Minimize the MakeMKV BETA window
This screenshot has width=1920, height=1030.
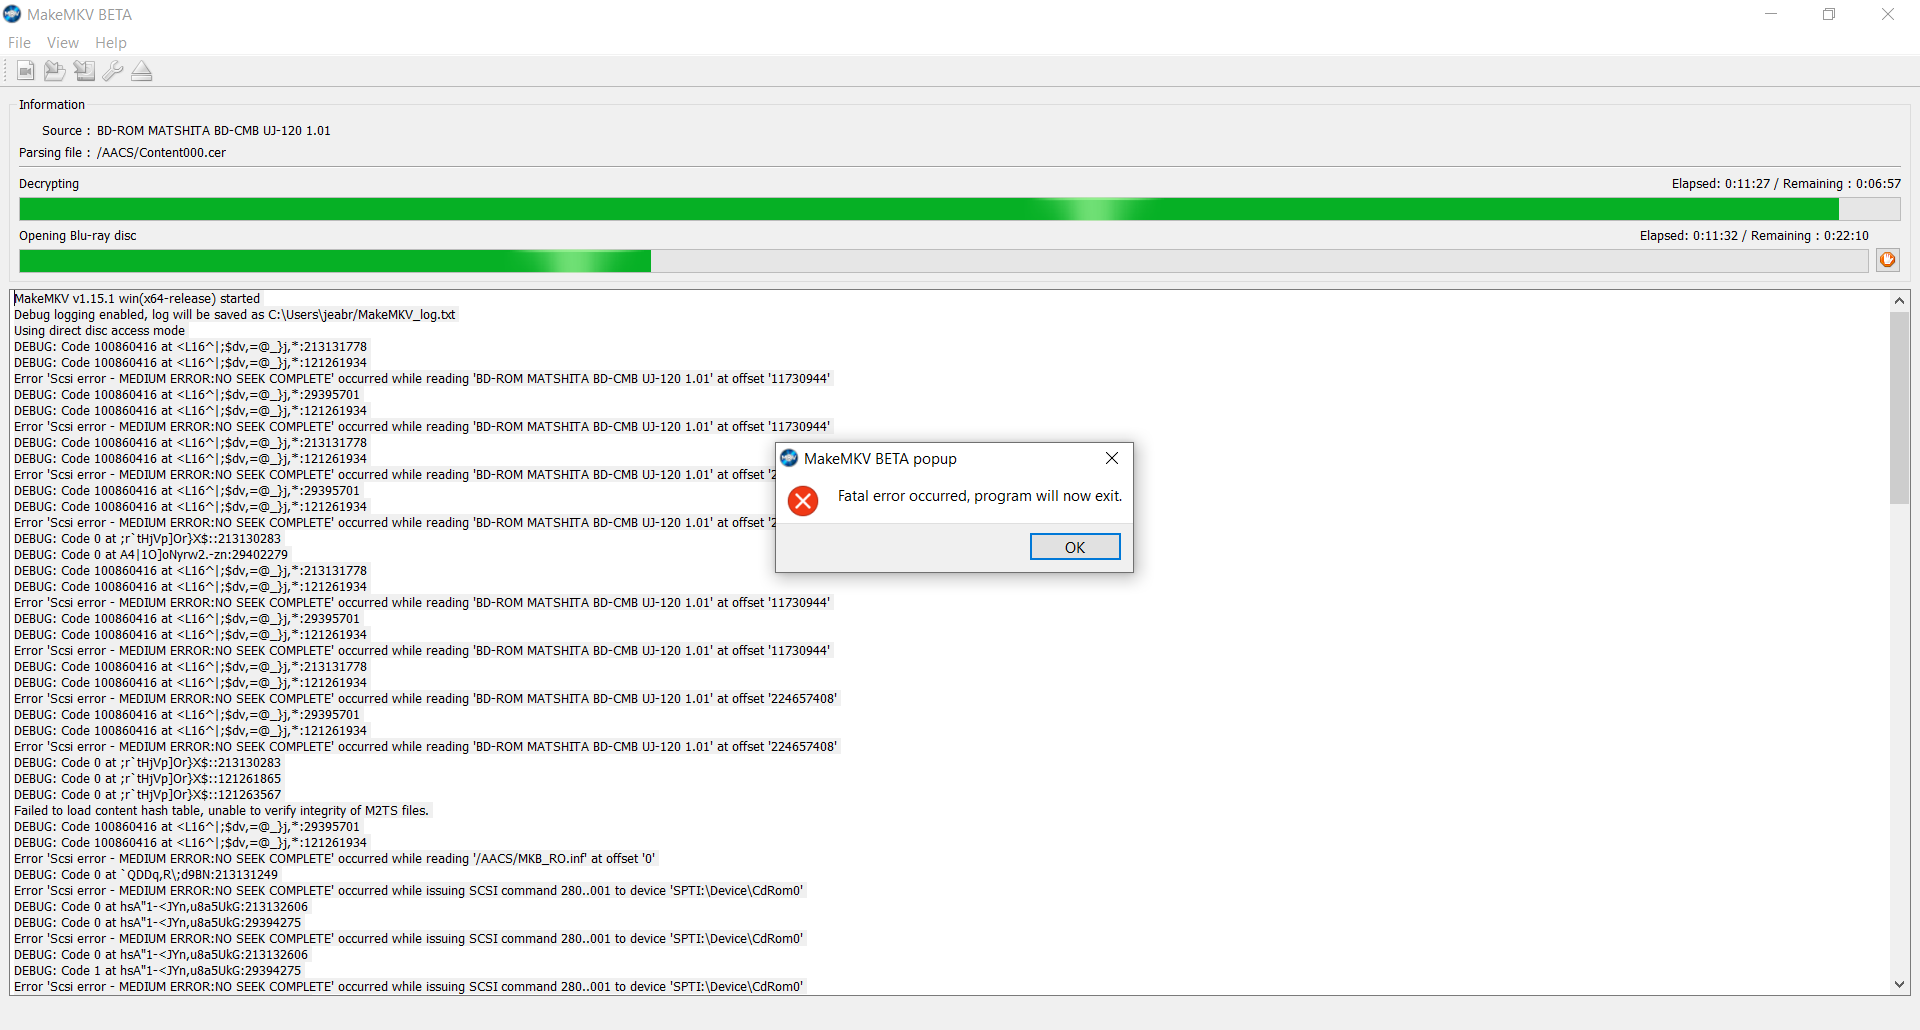tap(1771, 14)
